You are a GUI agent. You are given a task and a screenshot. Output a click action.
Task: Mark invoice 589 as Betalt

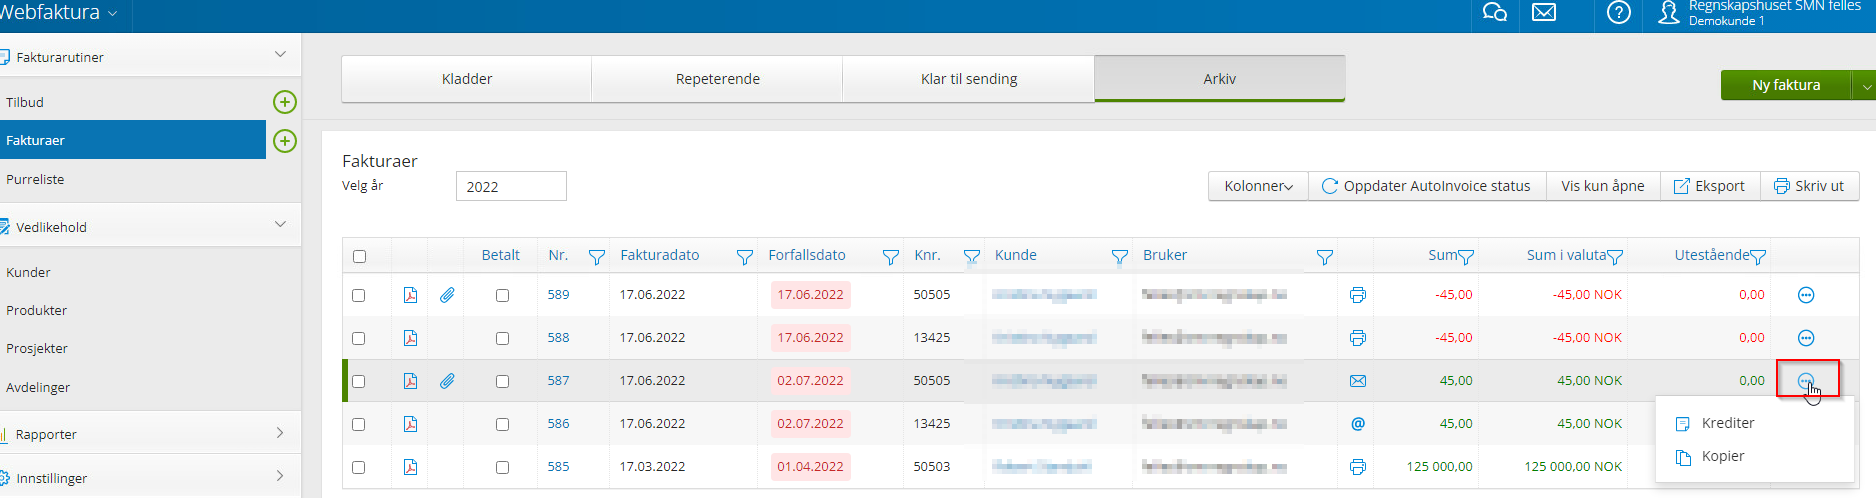(x=502, y=296)
